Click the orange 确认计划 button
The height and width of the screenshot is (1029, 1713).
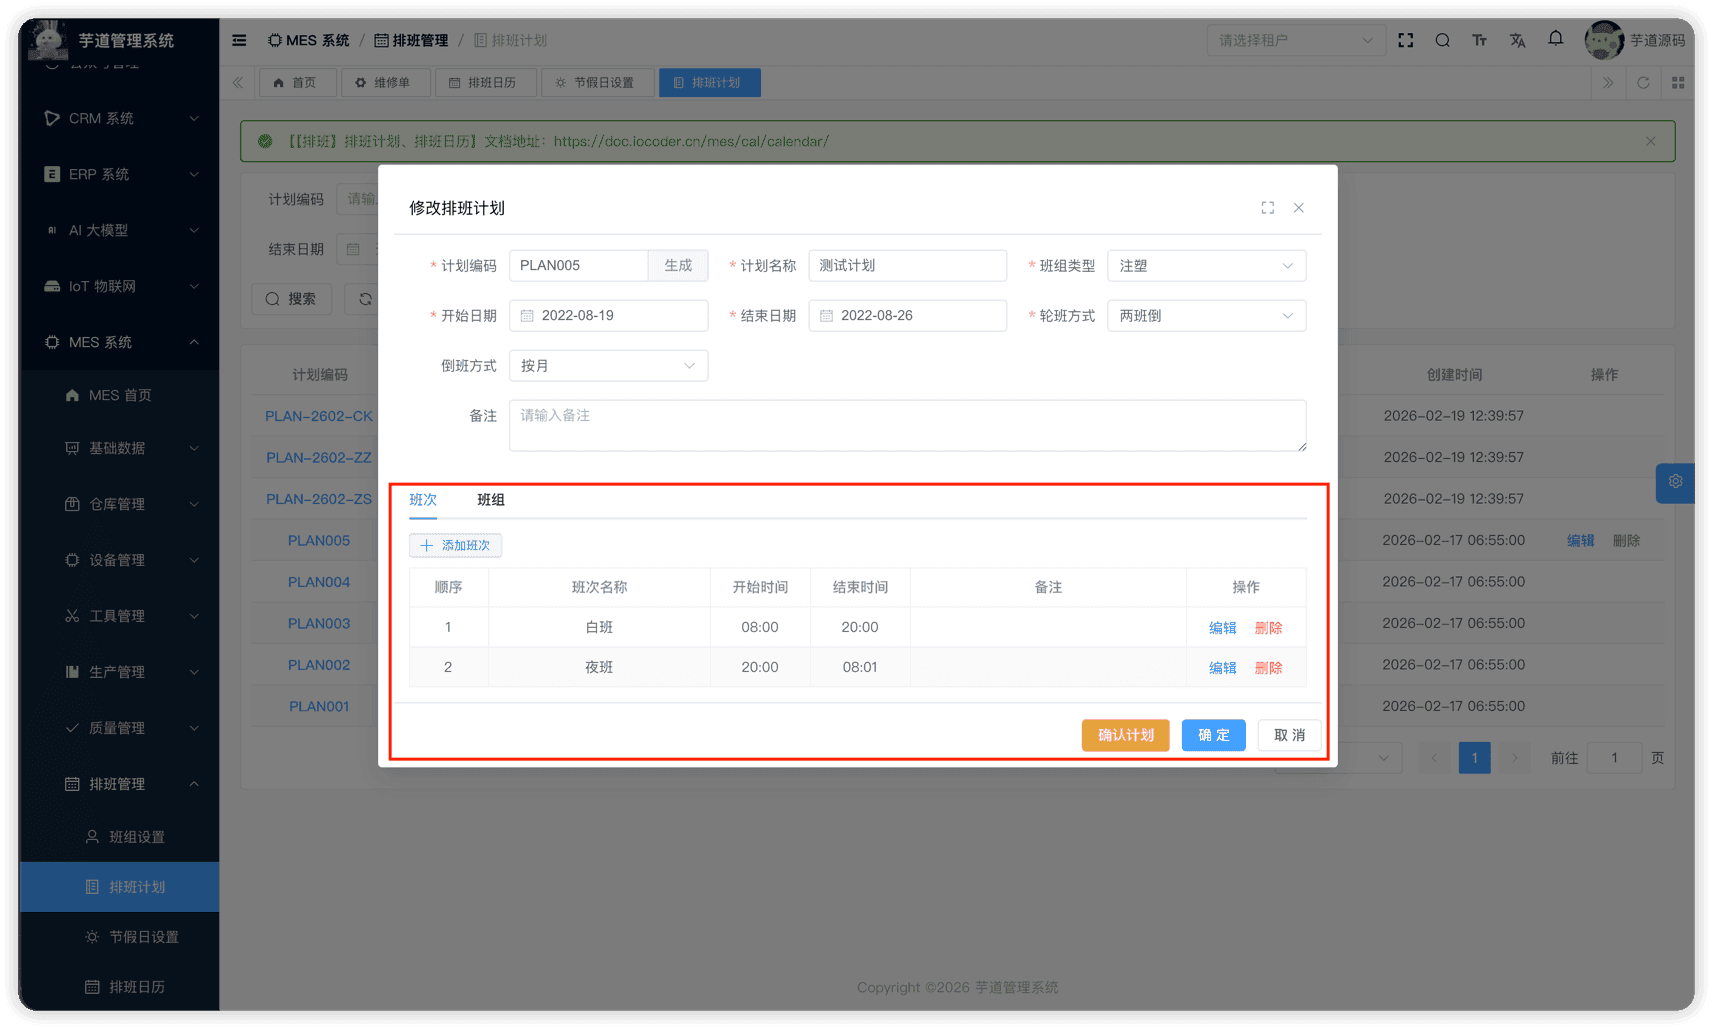1125,735
